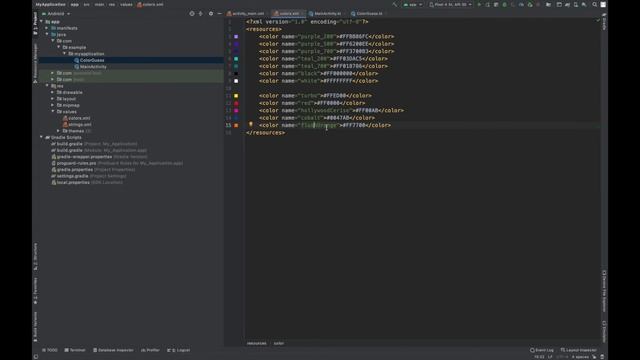Click the white gutter color swatch
The image size is (640, 360).
(236, 81)
